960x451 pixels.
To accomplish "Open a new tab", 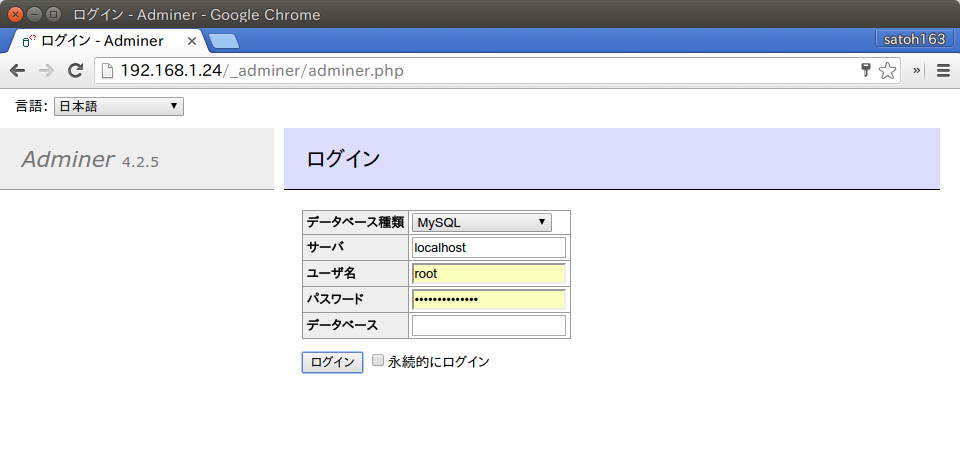I will point(223,41).
